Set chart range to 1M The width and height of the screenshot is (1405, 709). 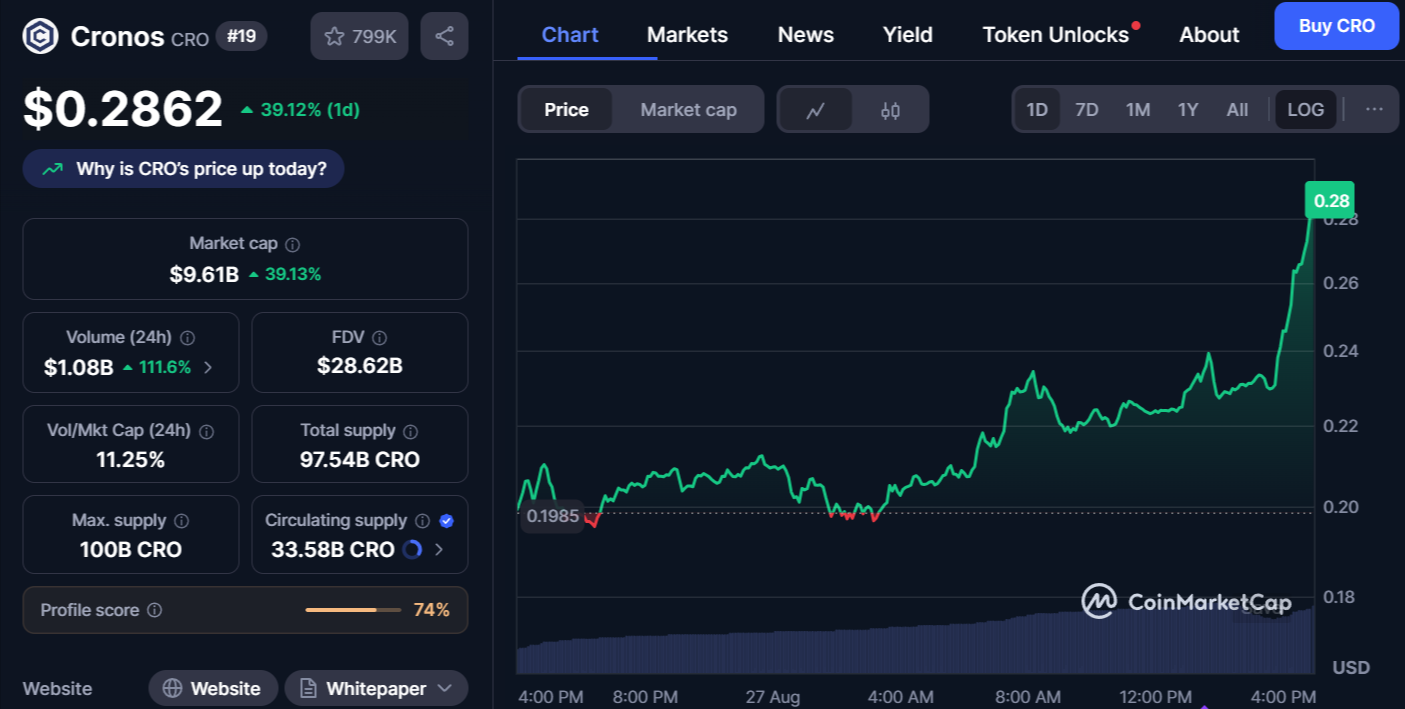click(x=1138, y=109)
